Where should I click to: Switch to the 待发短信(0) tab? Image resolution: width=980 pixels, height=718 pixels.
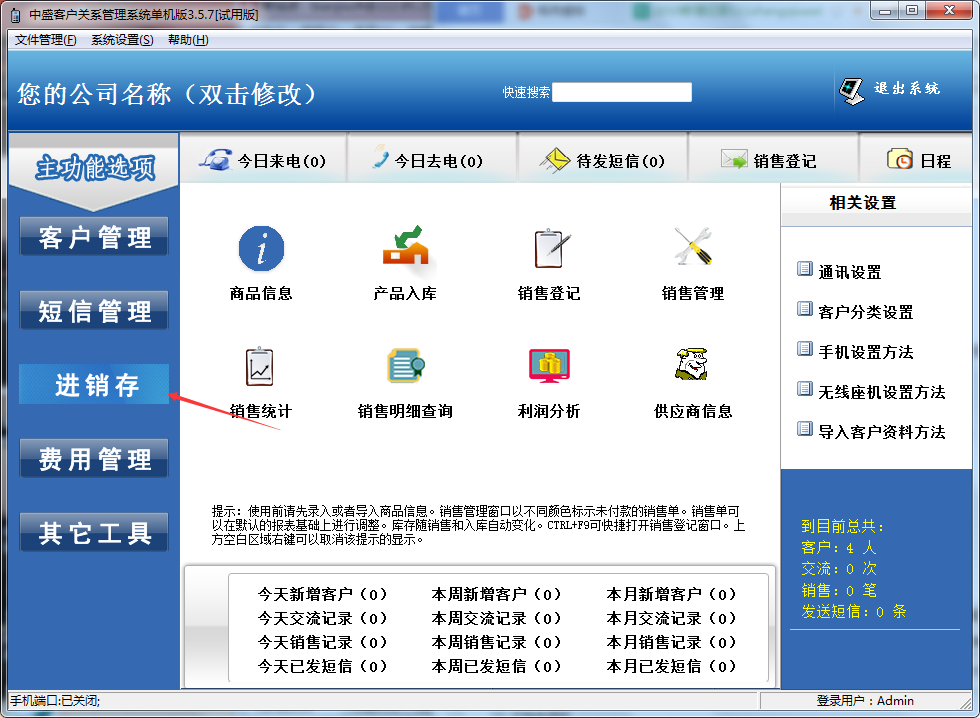pos(602,158)
